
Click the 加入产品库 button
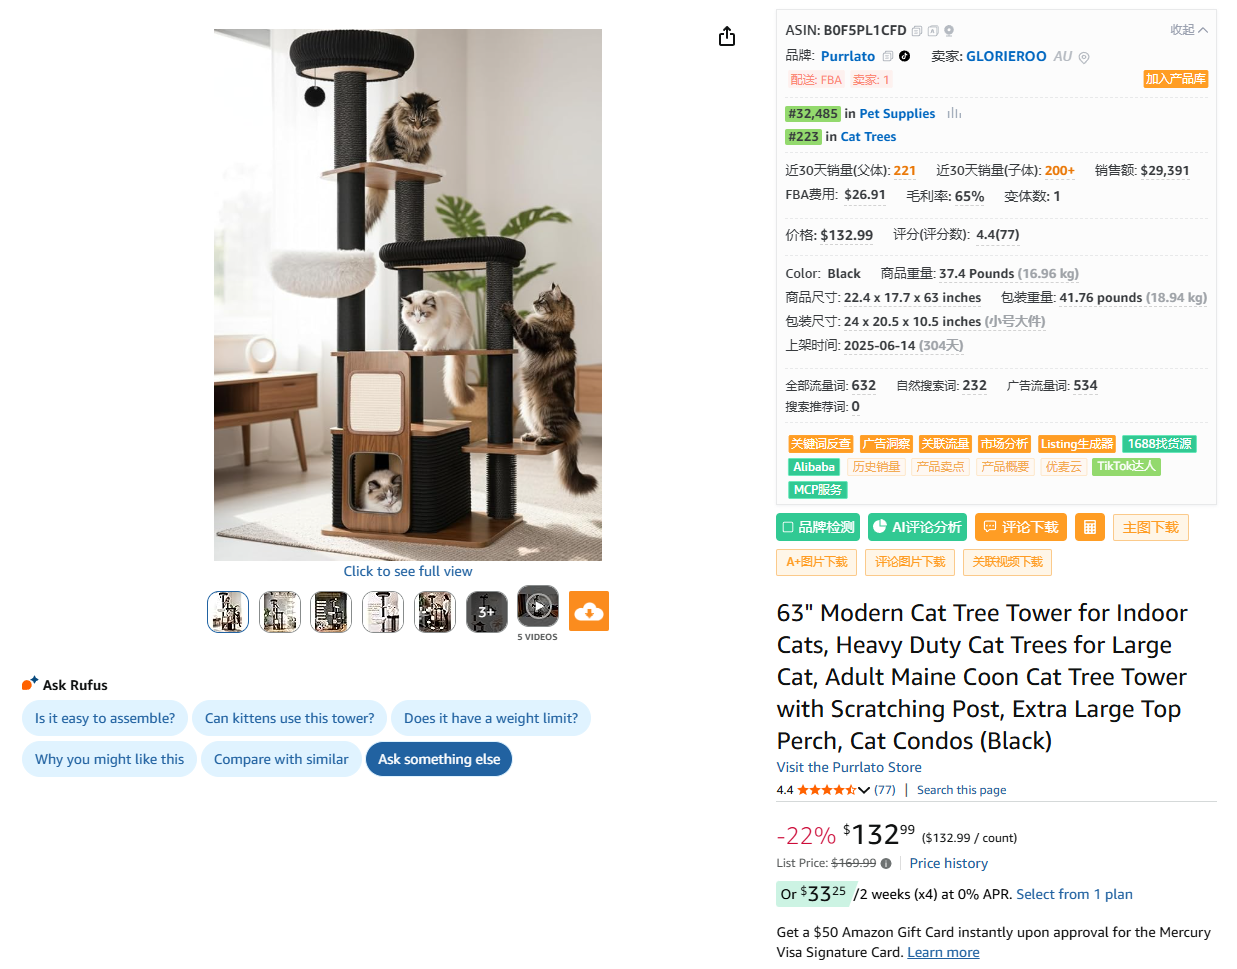click(1175, 79)
